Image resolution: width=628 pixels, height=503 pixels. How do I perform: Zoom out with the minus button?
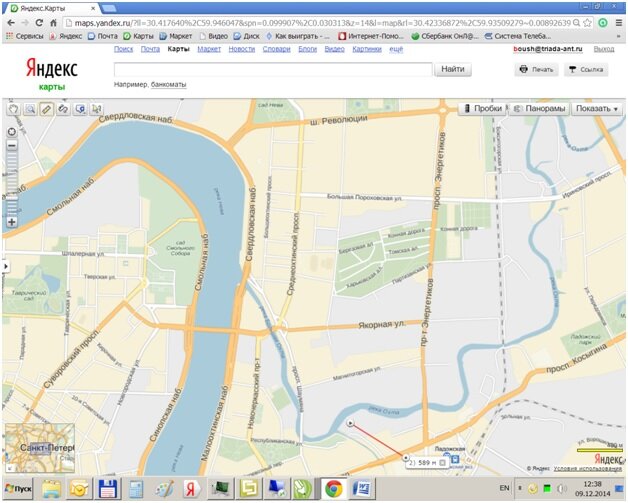[x=12, y=145]
